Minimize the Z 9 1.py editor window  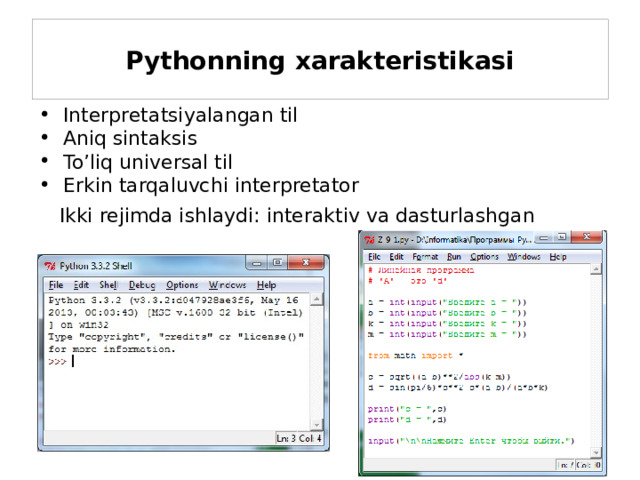coord(544,237)
